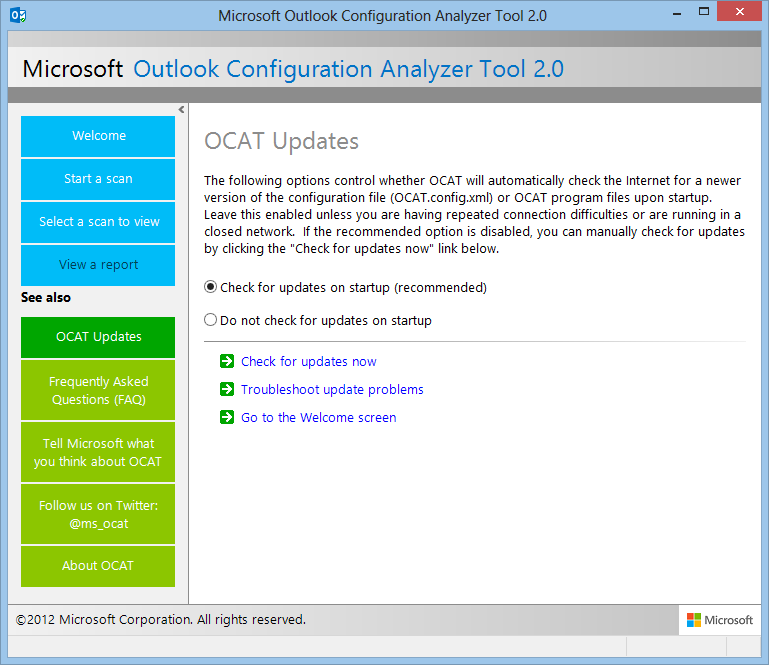Click the OCAT Updates page heading
This screenshot has height=665, width=769.
[282, 141]
